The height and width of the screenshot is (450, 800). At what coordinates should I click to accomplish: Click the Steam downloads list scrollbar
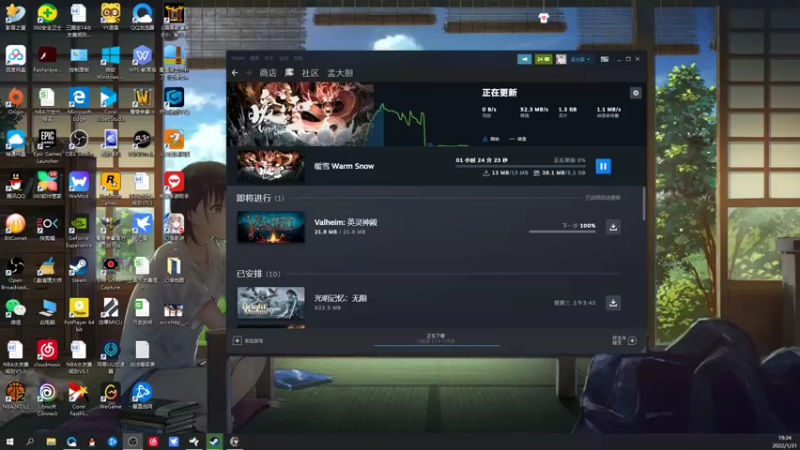(x=643, y=204)
